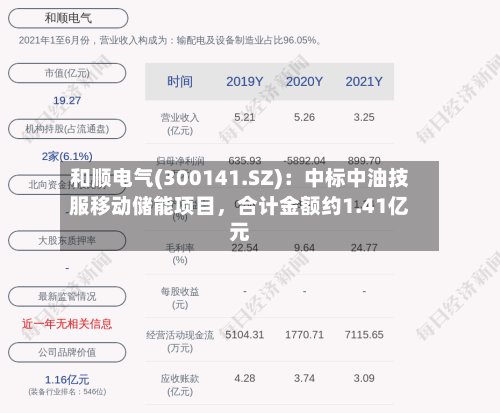Viewport: 500px width, 413px height.
Task: Click the 装备行业排名:546位 ranking note
Action: pos(67,392)
